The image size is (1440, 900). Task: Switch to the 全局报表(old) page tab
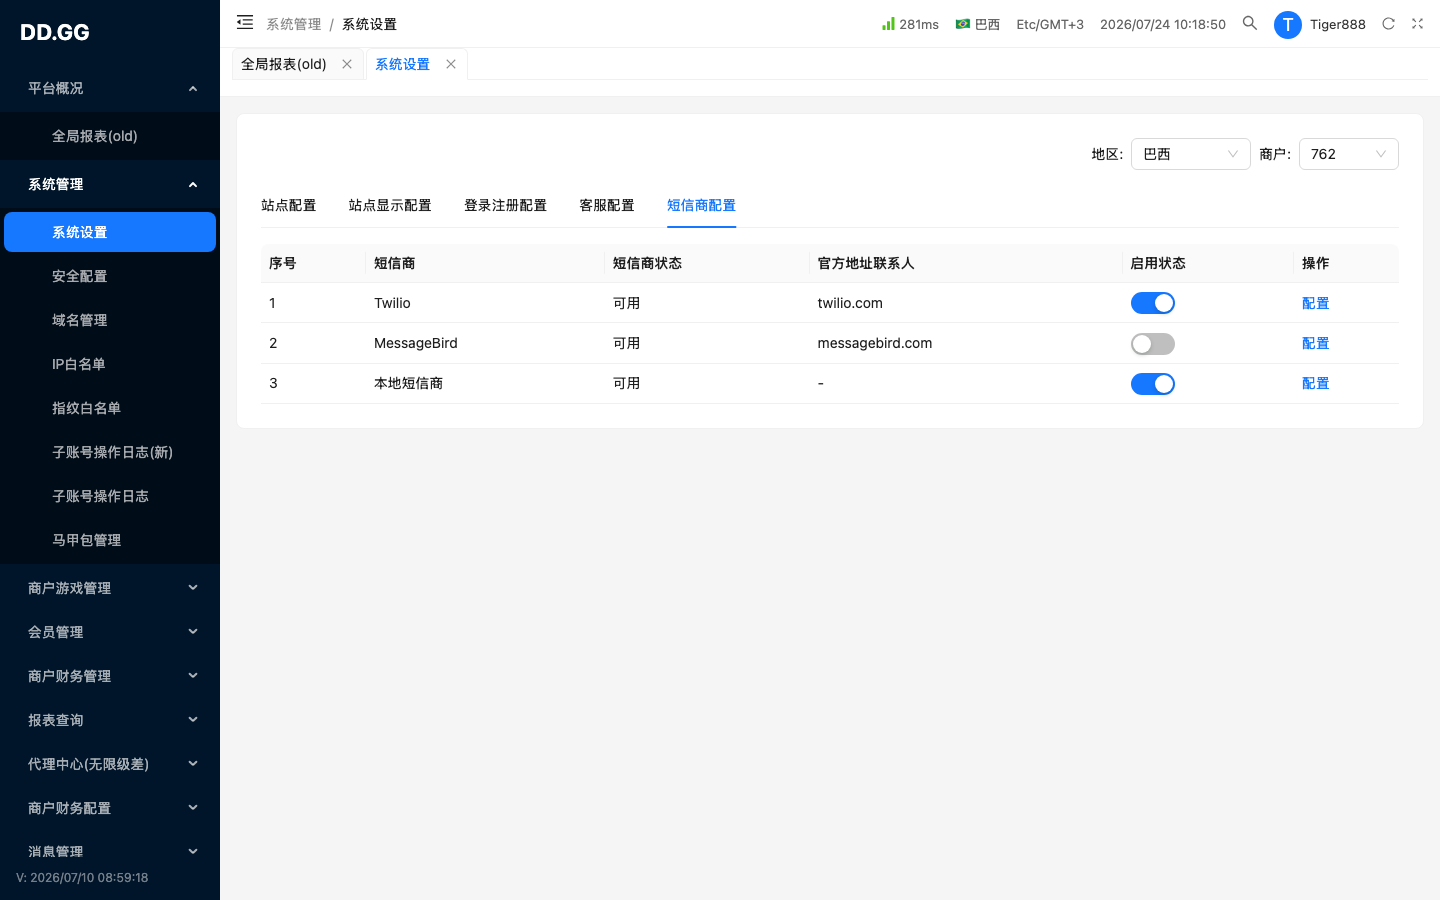pyautogui.click(x=284, y=64)
